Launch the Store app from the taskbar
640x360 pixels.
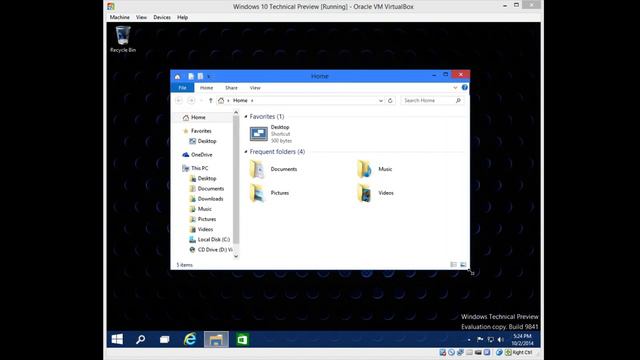tap(242, 339)
